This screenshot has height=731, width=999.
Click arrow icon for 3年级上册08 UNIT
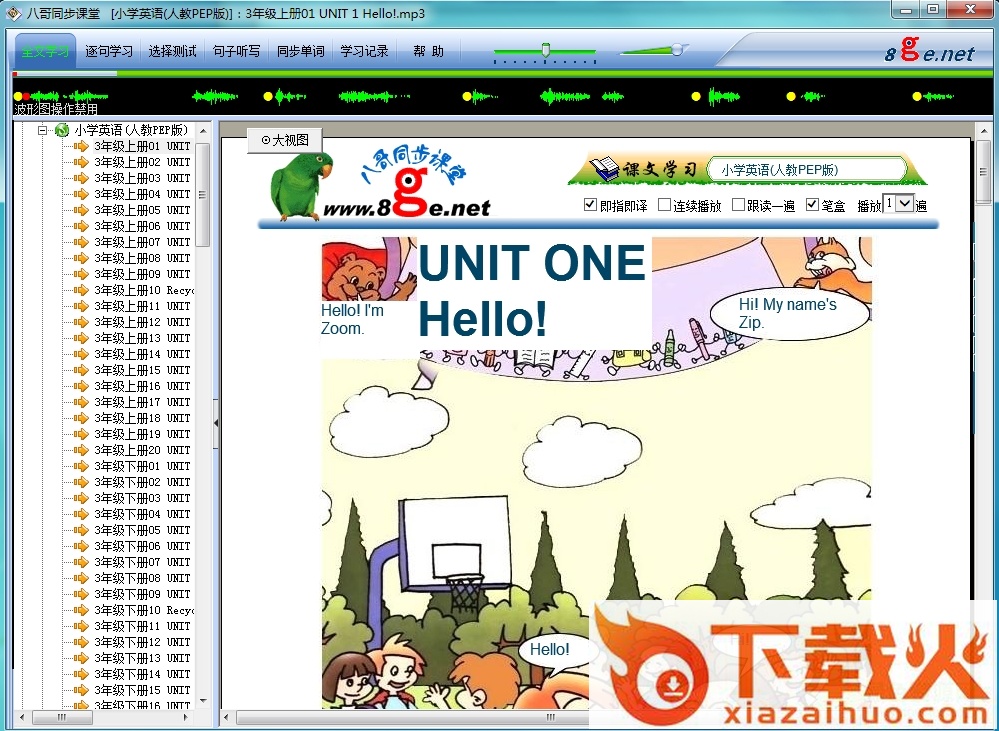(x=81, y=258)
